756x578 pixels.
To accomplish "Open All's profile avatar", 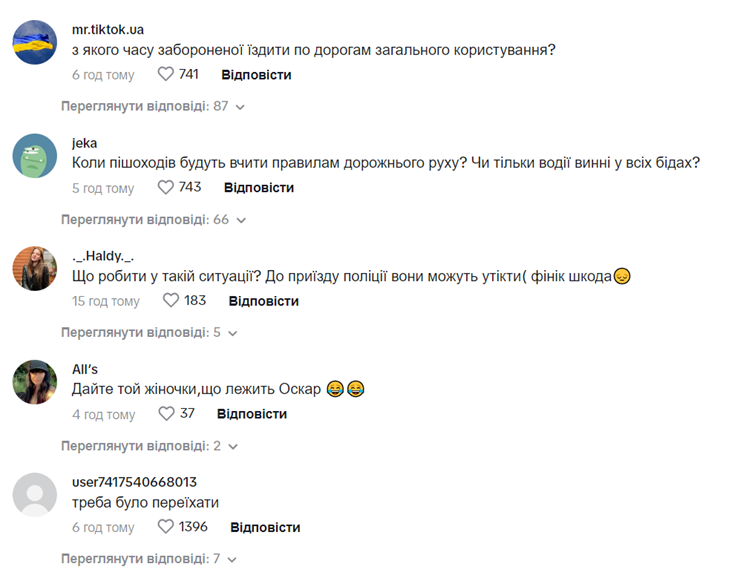I will (35, 381).
